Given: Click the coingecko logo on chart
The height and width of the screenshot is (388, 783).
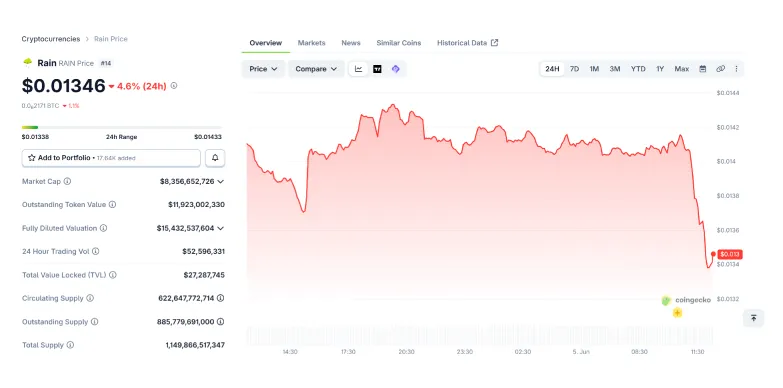Looking at the screenshot, I should coord(686,300).
